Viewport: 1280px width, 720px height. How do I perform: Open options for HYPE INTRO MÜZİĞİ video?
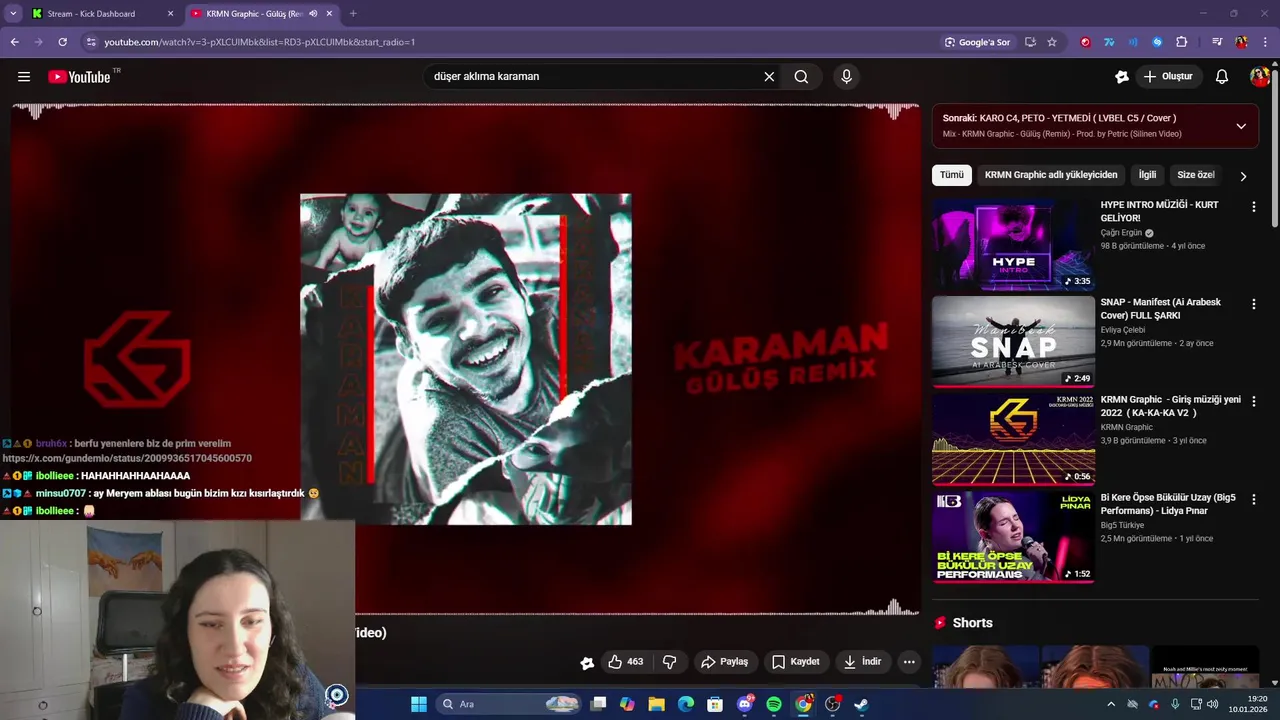coord(1253,207)
